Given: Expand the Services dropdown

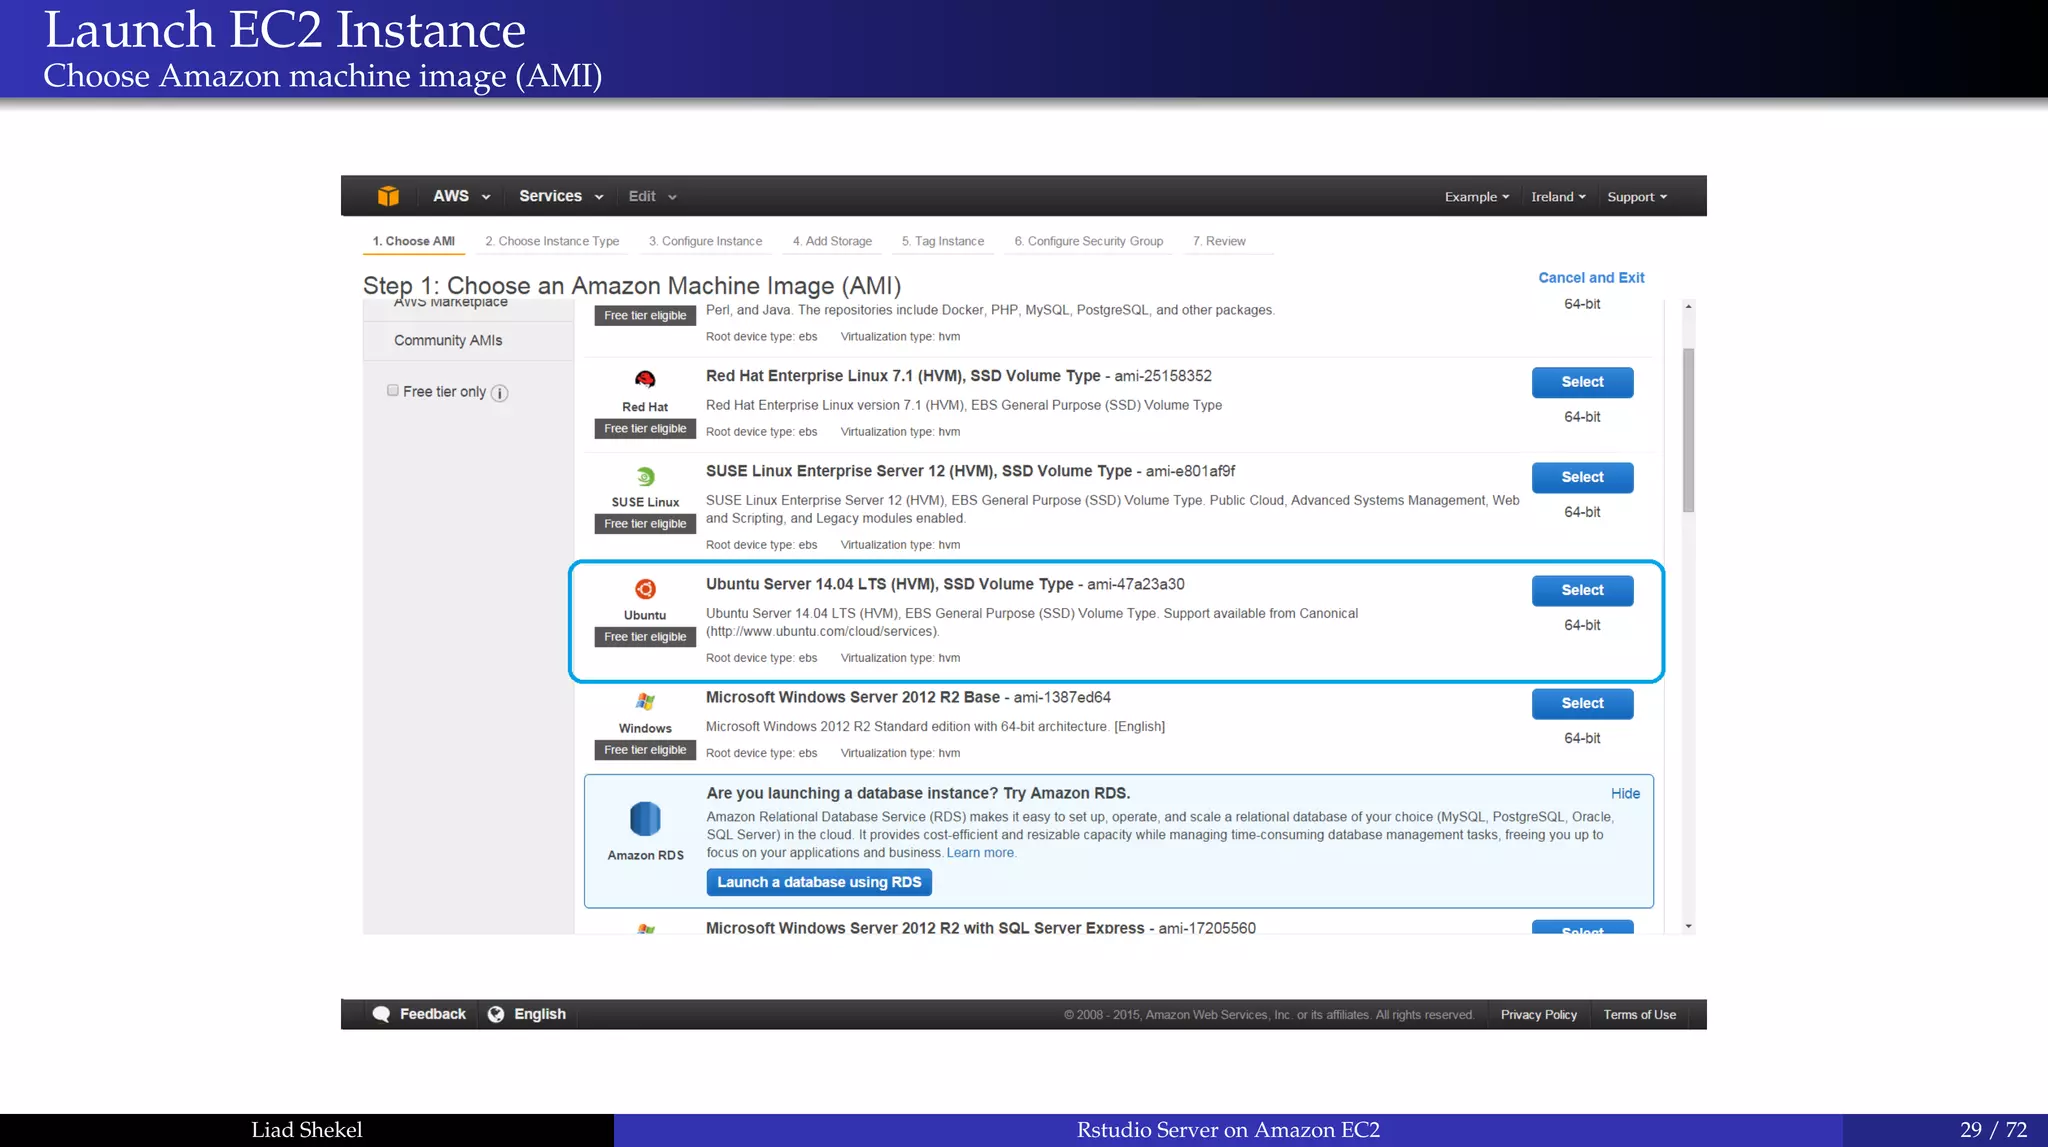Looking at the screenshot, I should (561, 196).
